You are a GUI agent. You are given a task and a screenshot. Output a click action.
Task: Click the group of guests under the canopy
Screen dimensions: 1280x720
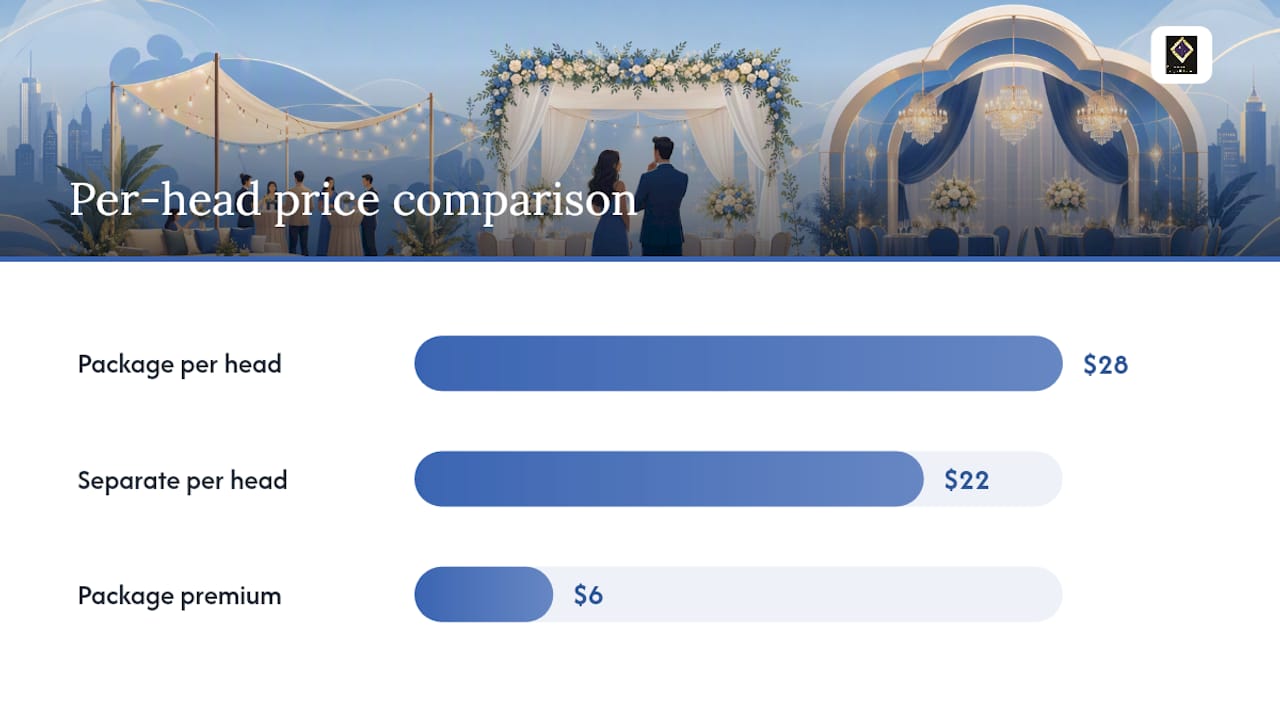(320, 213)
